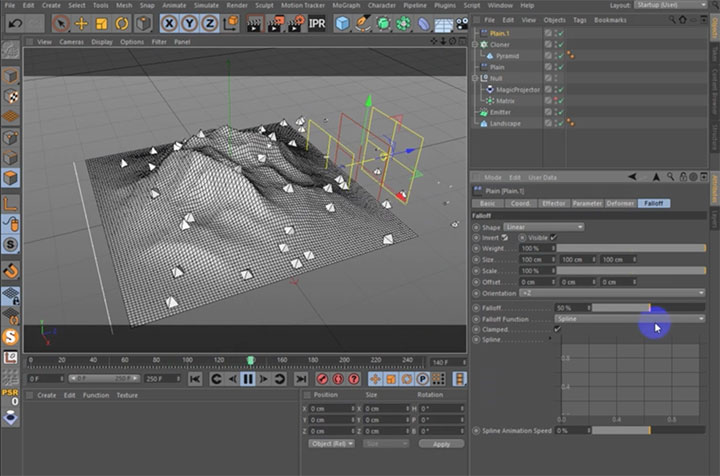The height and width of the screenshot is (476, 720).
Task: Click the Apply button
Action: coord(441,443)
